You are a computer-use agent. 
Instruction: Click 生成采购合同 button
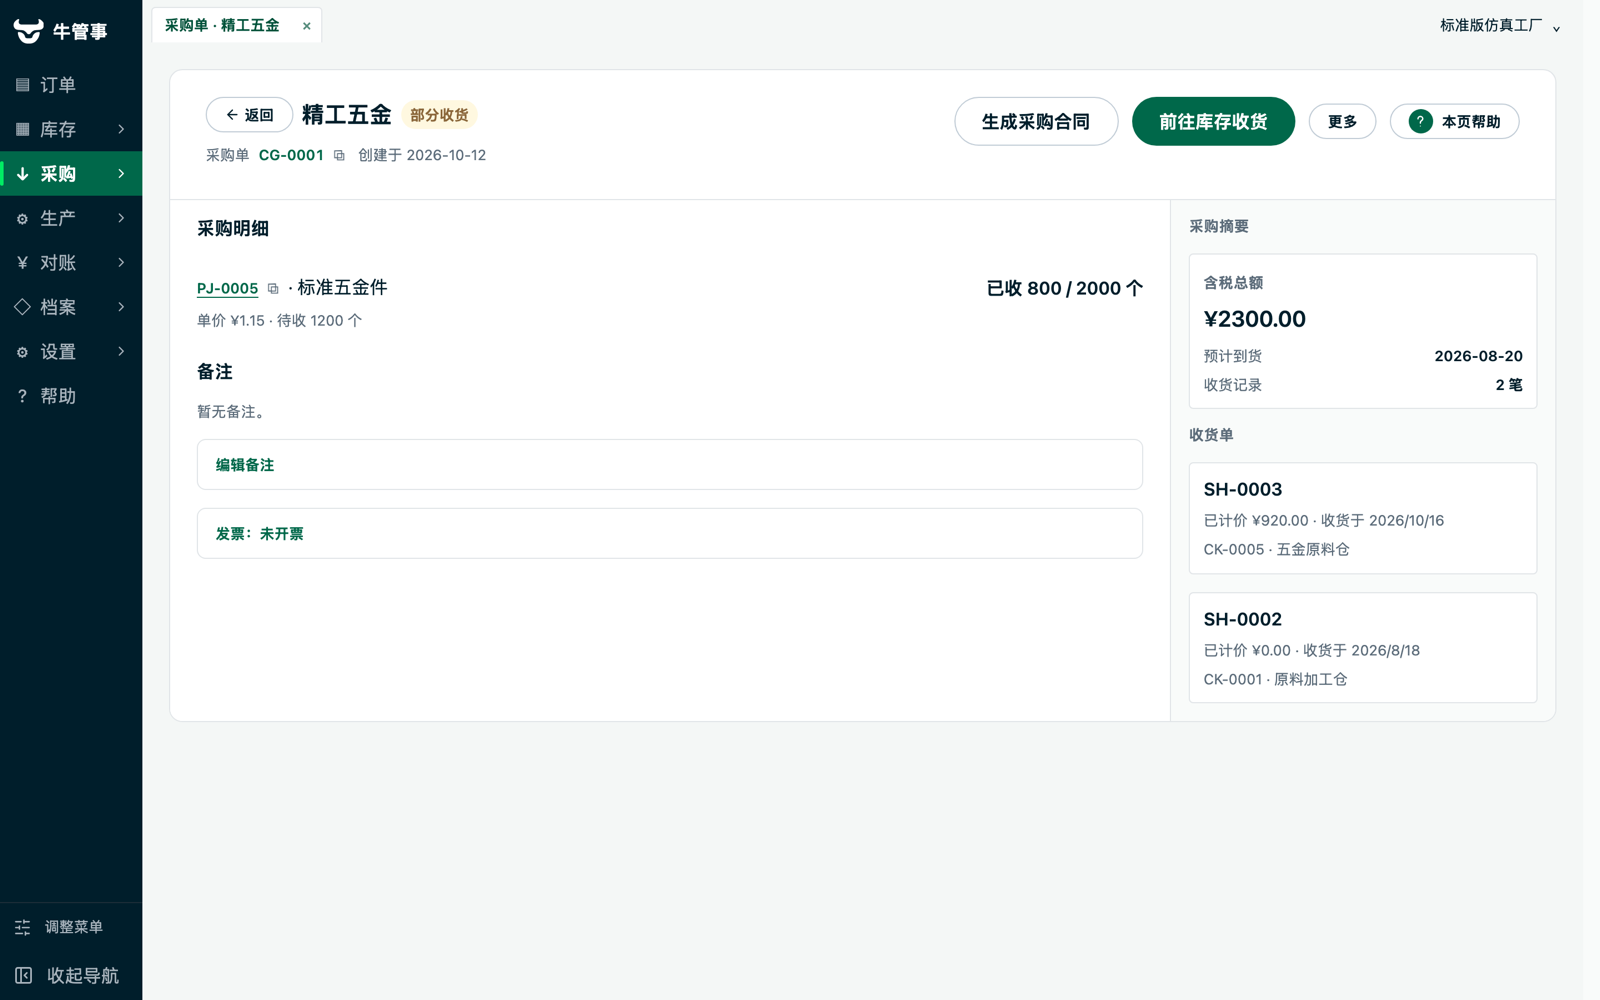pyautogui.click(x=1036, y=121)
